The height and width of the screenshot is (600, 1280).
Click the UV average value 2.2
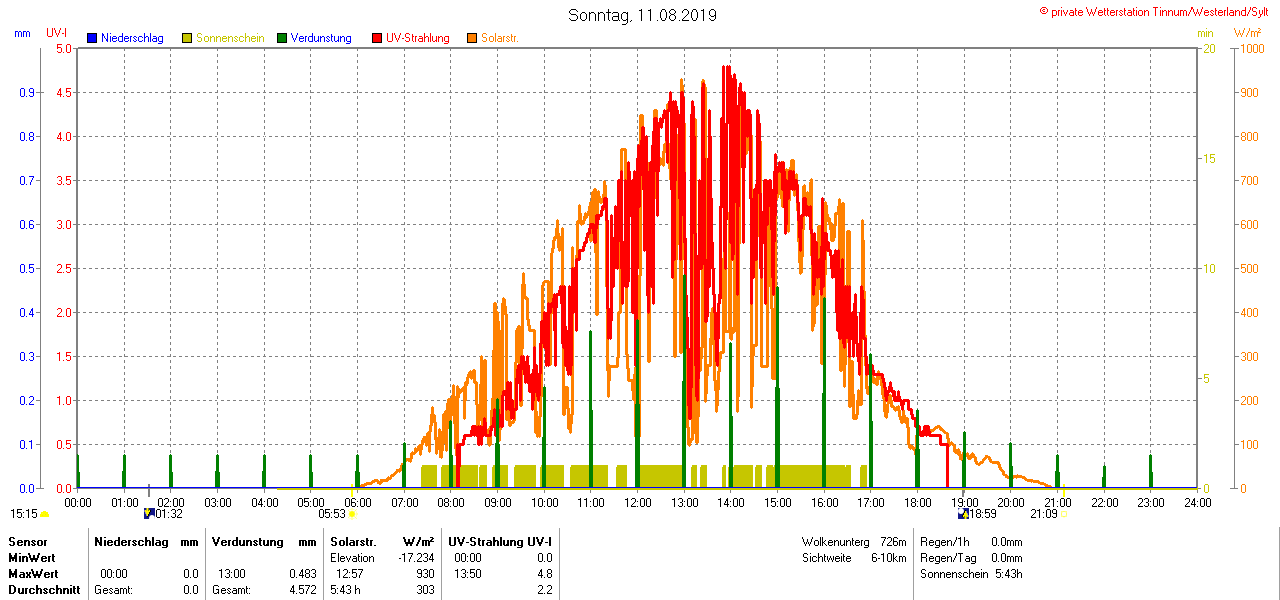pos(544,590)
